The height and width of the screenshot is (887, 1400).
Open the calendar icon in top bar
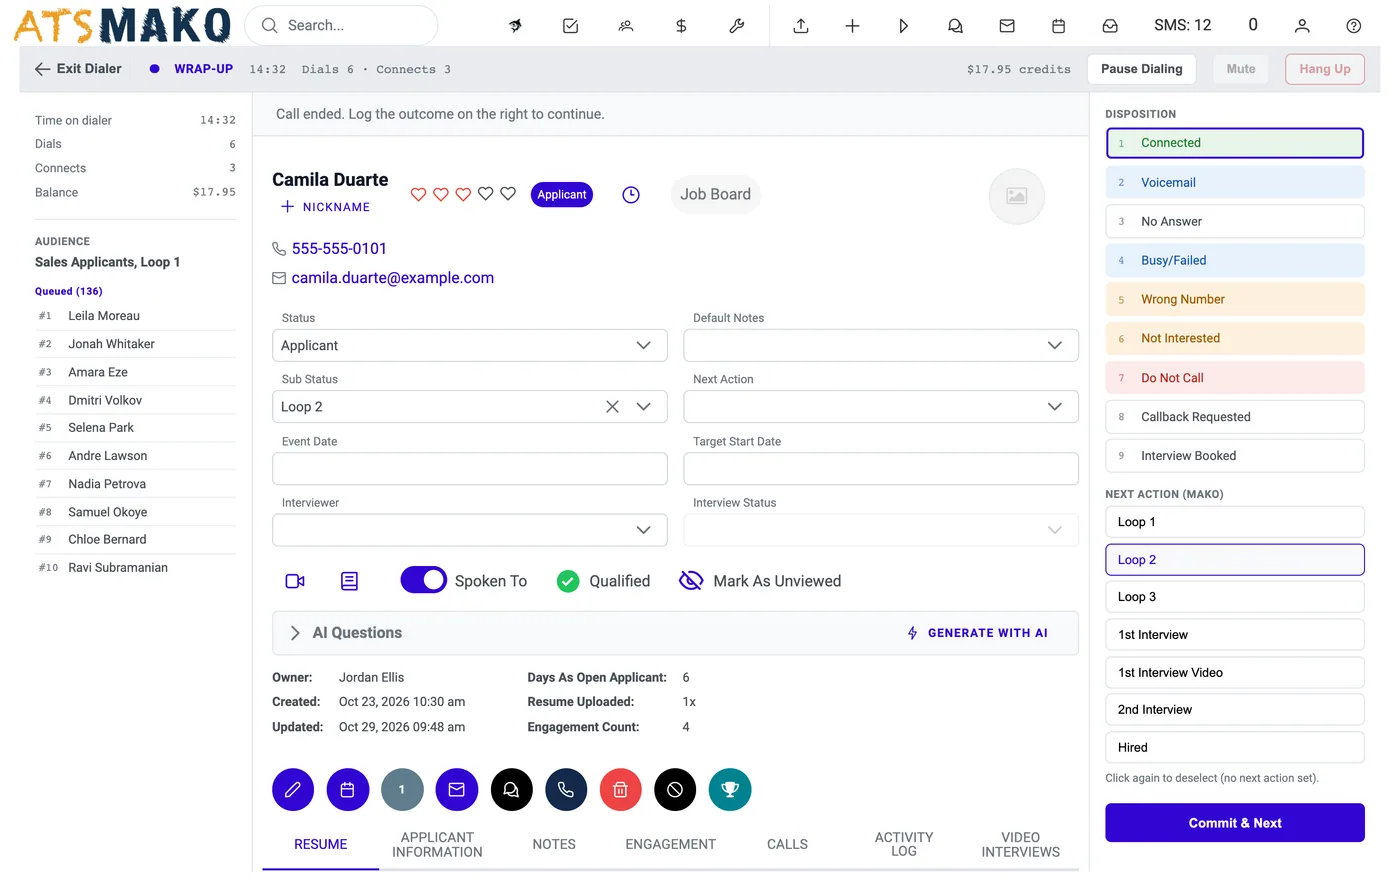[x=1058, y=26]
